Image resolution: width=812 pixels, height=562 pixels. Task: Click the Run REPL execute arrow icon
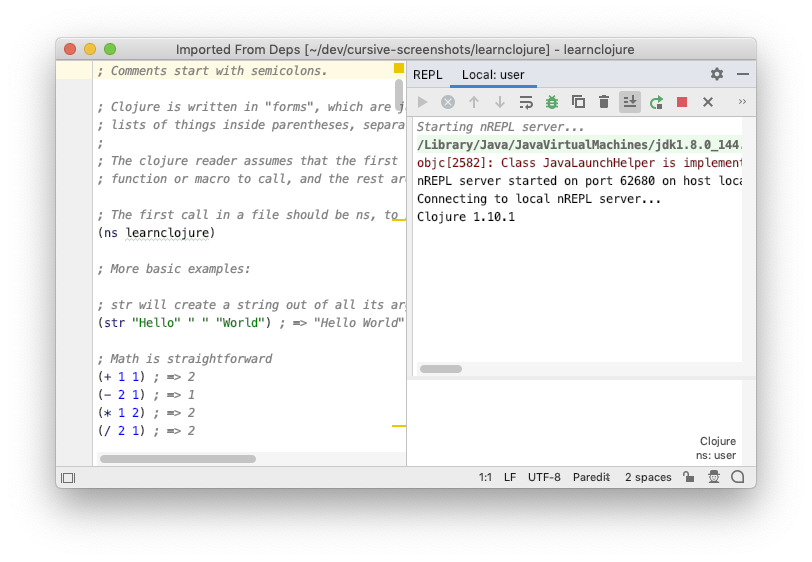(423, 102)
